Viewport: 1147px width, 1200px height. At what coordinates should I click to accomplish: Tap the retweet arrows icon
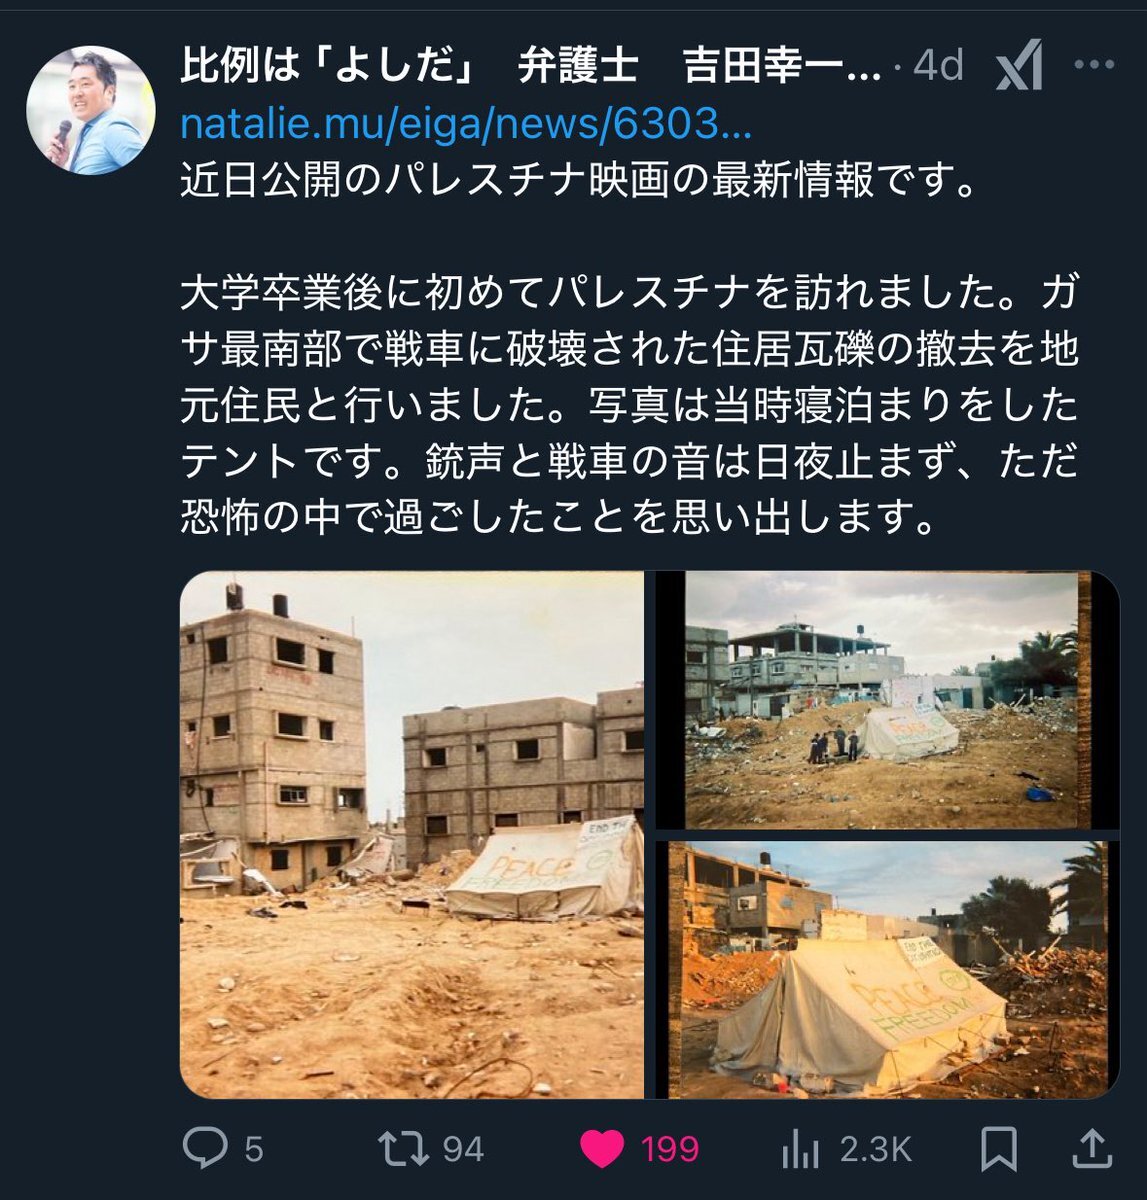pyautogui.click(x=402, y=1148)
